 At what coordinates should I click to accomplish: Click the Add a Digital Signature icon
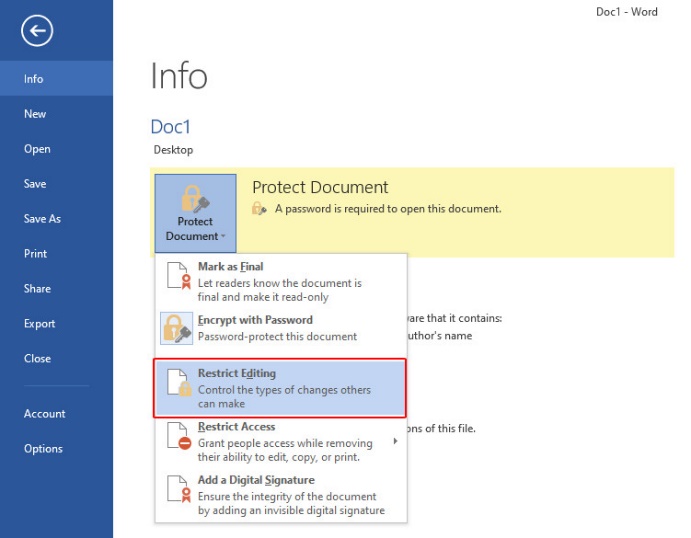(179, 489)
